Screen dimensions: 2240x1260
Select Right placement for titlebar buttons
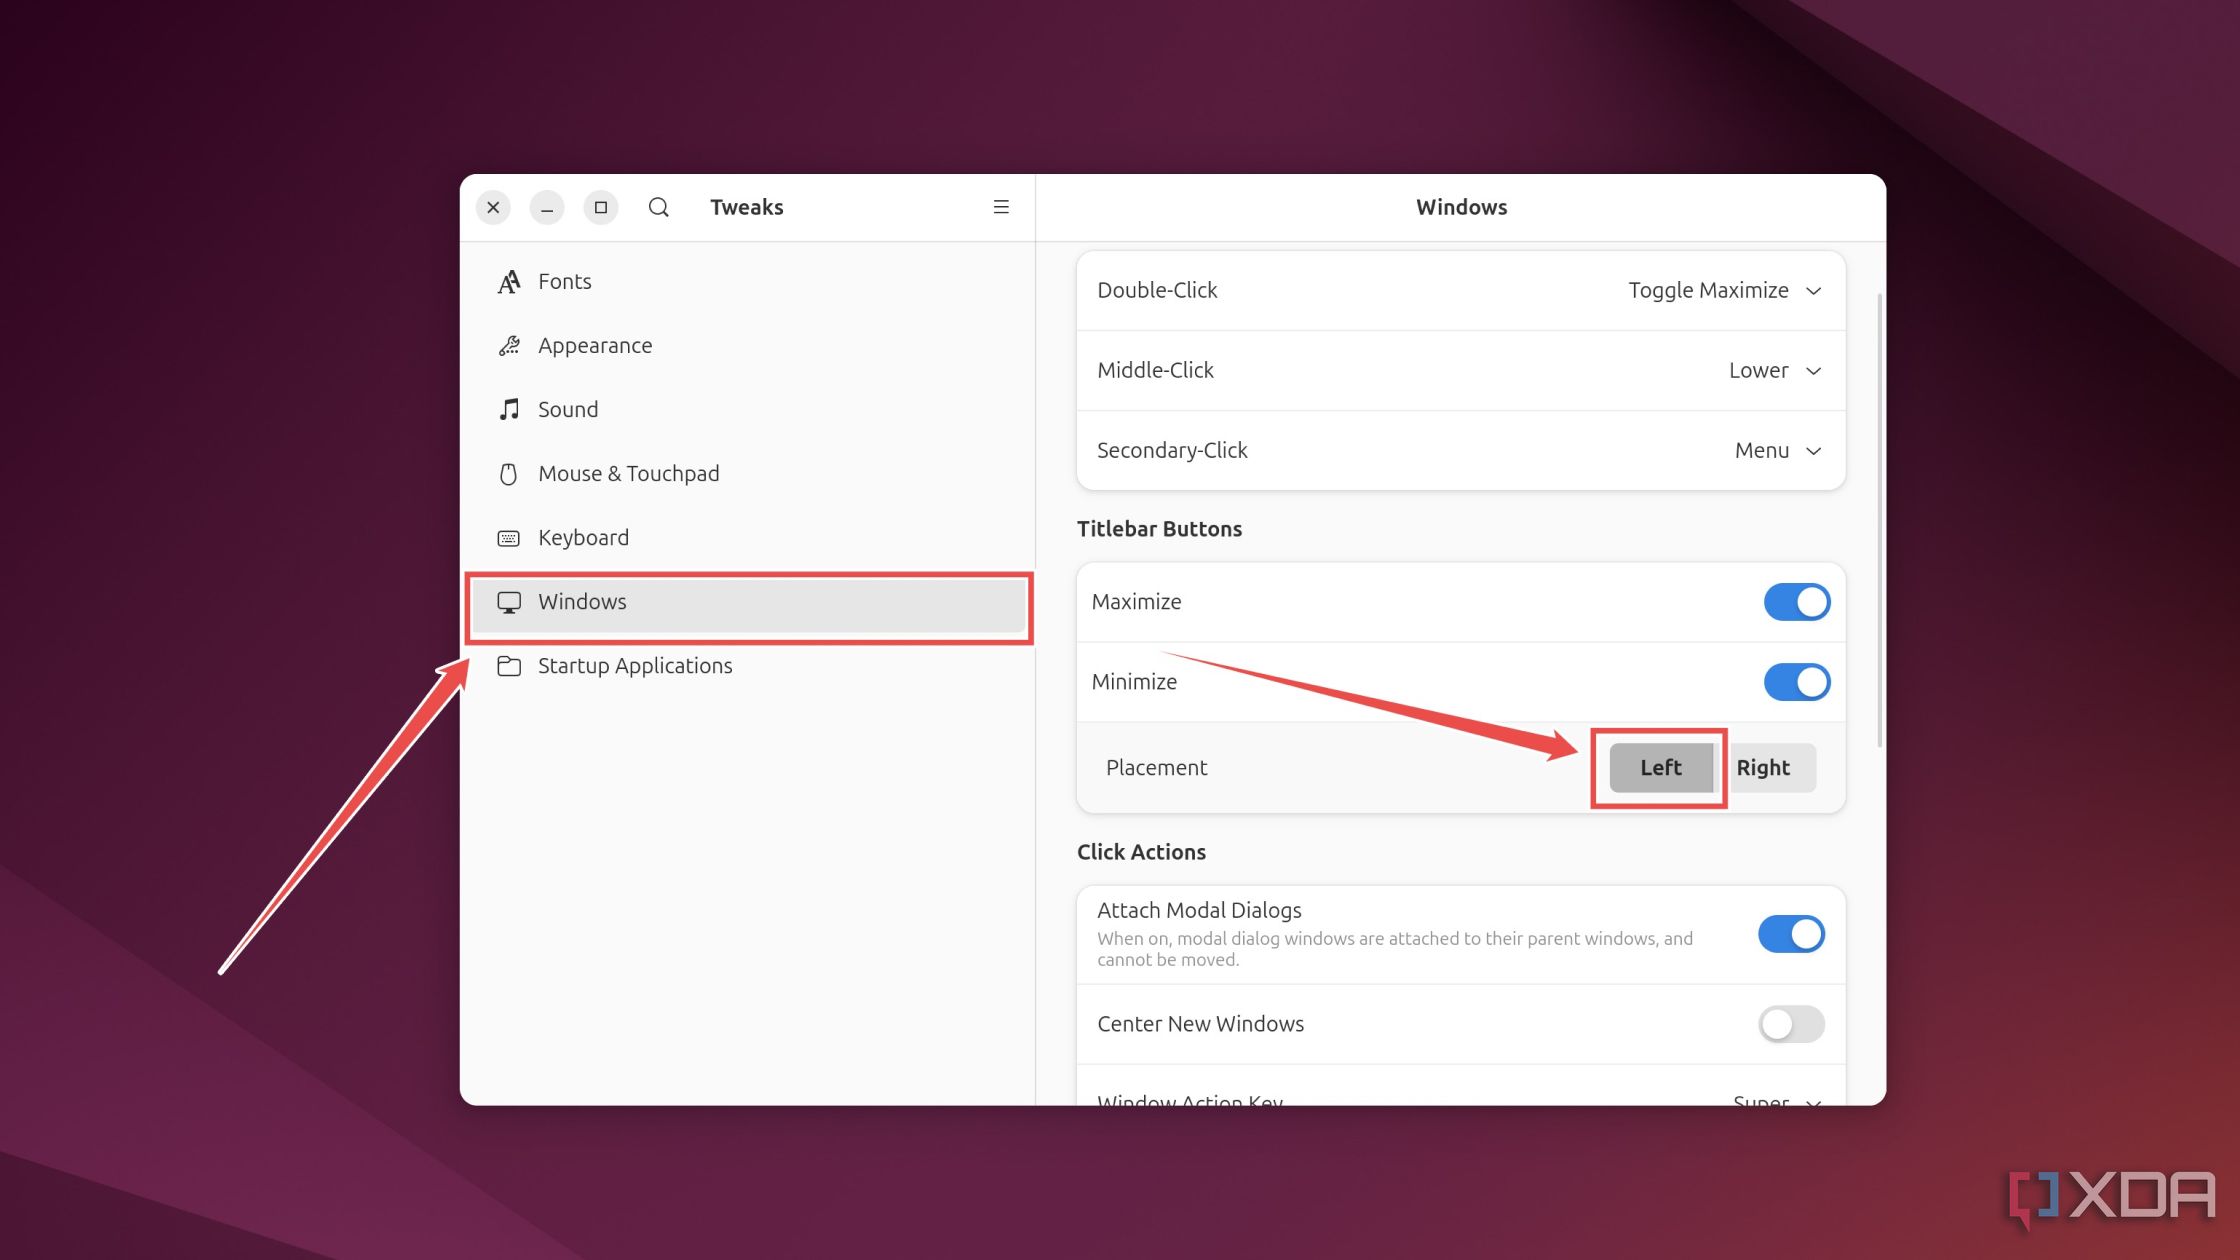(1765, 766)
